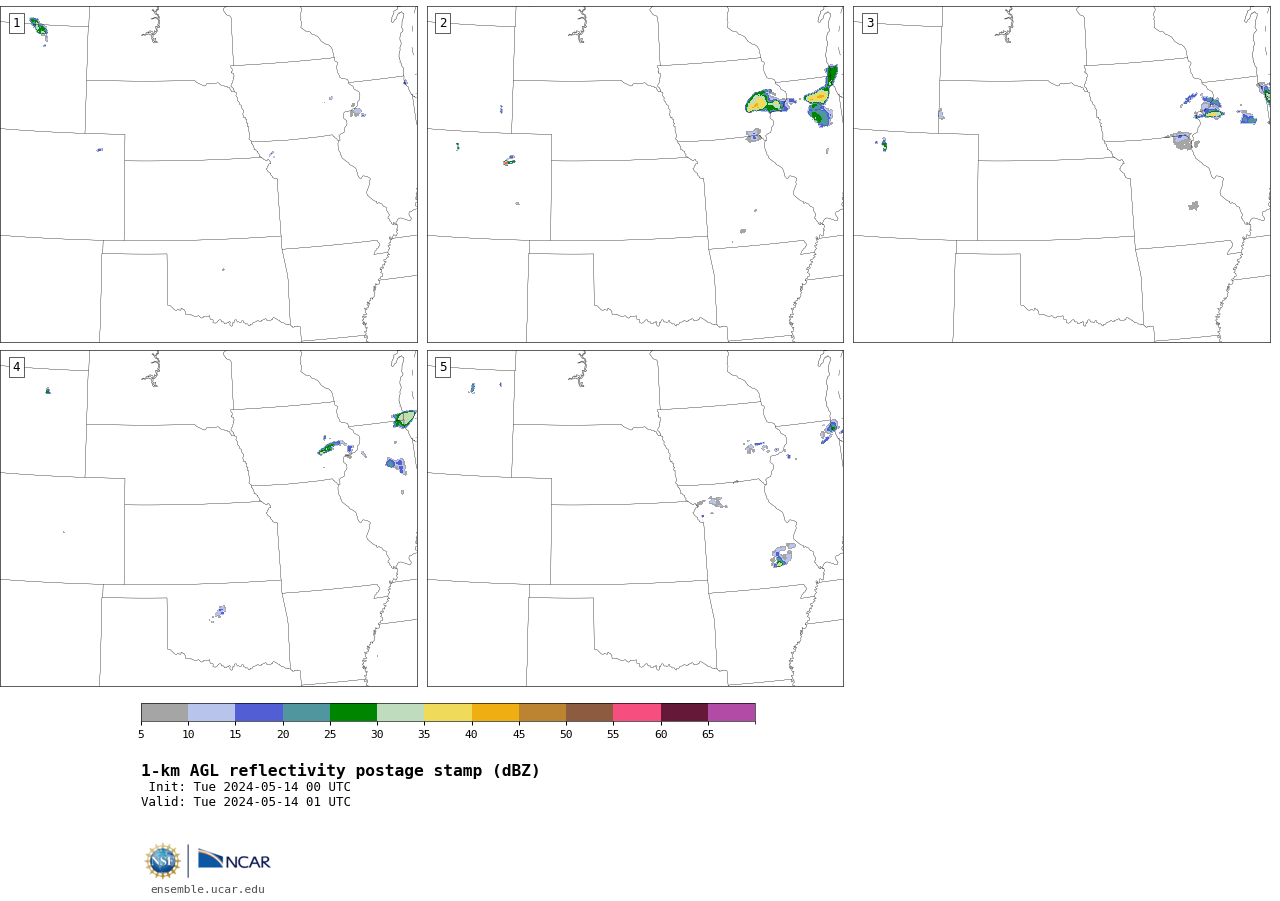
Task: Click the panel number label 3
Action: [x=869, y=23]
